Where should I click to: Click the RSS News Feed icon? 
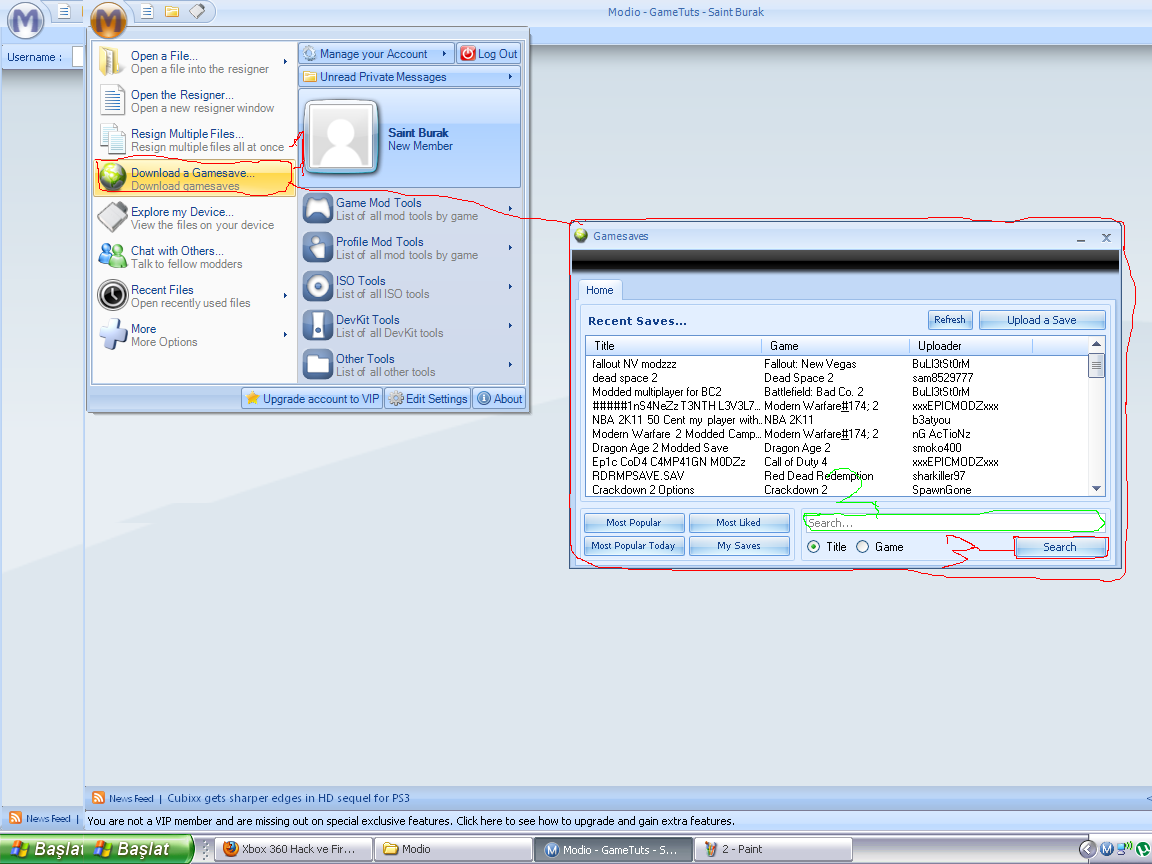click(x=98, y=798)
